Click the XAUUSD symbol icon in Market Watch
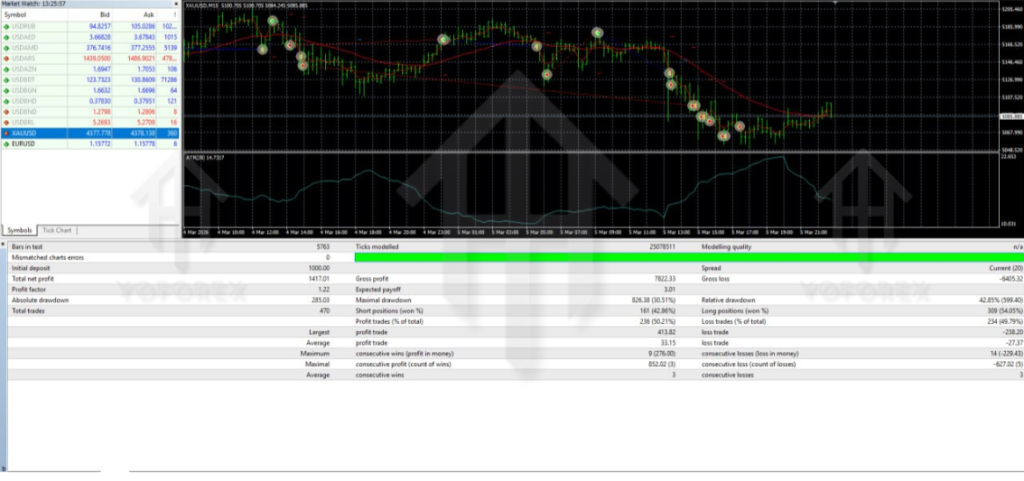Screen dimensions: 1024x481 (x=7, y=133)
